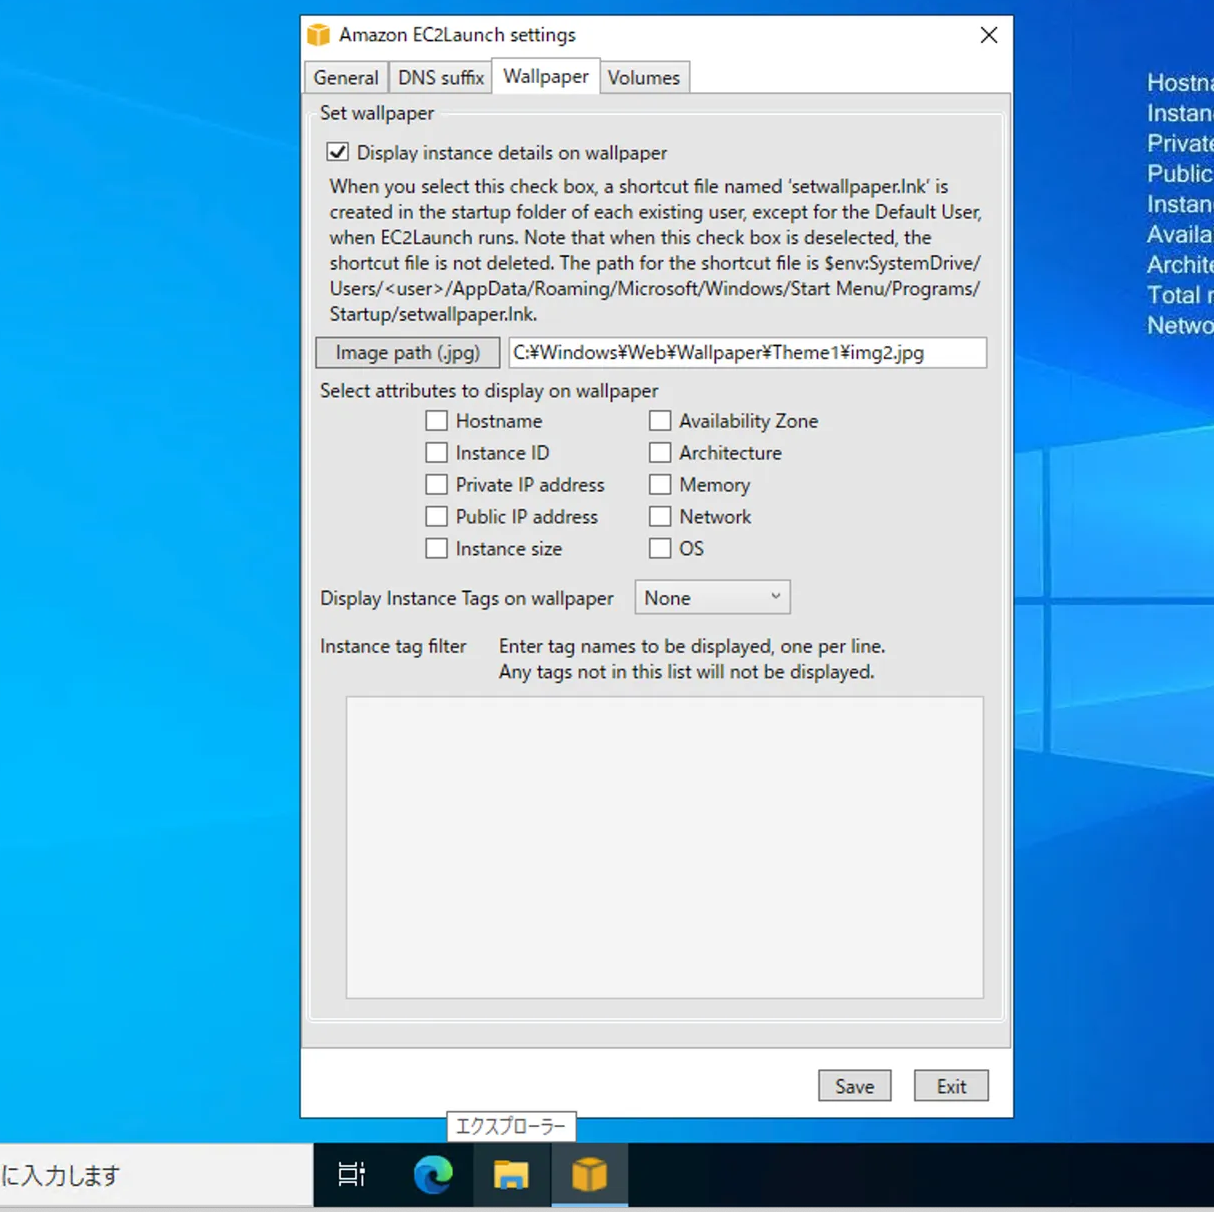Viewport: 1214px width, 1212px height.
Task: Toggle the Instance size checkbox
Action: (437, 549)
